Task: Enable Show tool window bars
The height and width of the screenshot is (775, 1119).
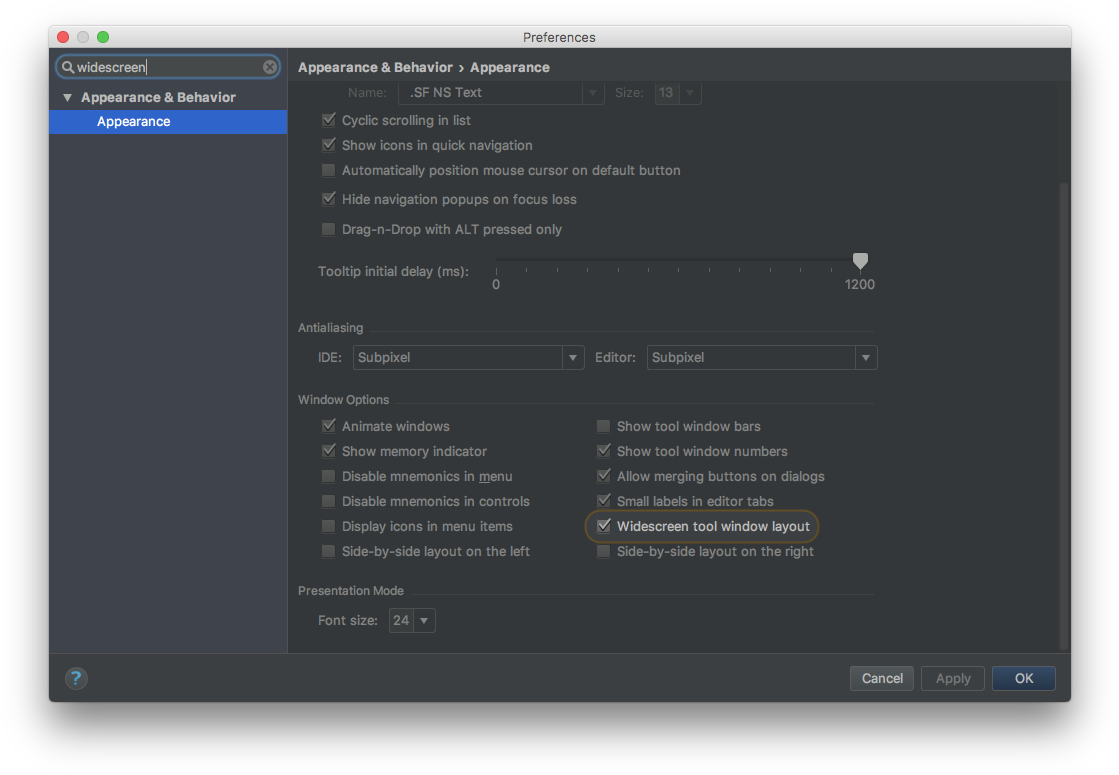Action: 603,425
